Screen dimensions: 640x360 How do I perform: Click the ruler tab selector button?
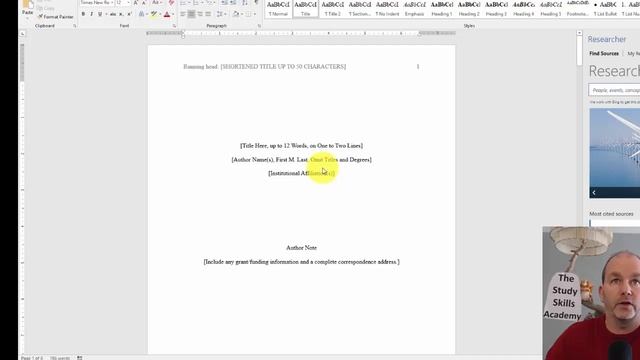[x=22, y=34]
